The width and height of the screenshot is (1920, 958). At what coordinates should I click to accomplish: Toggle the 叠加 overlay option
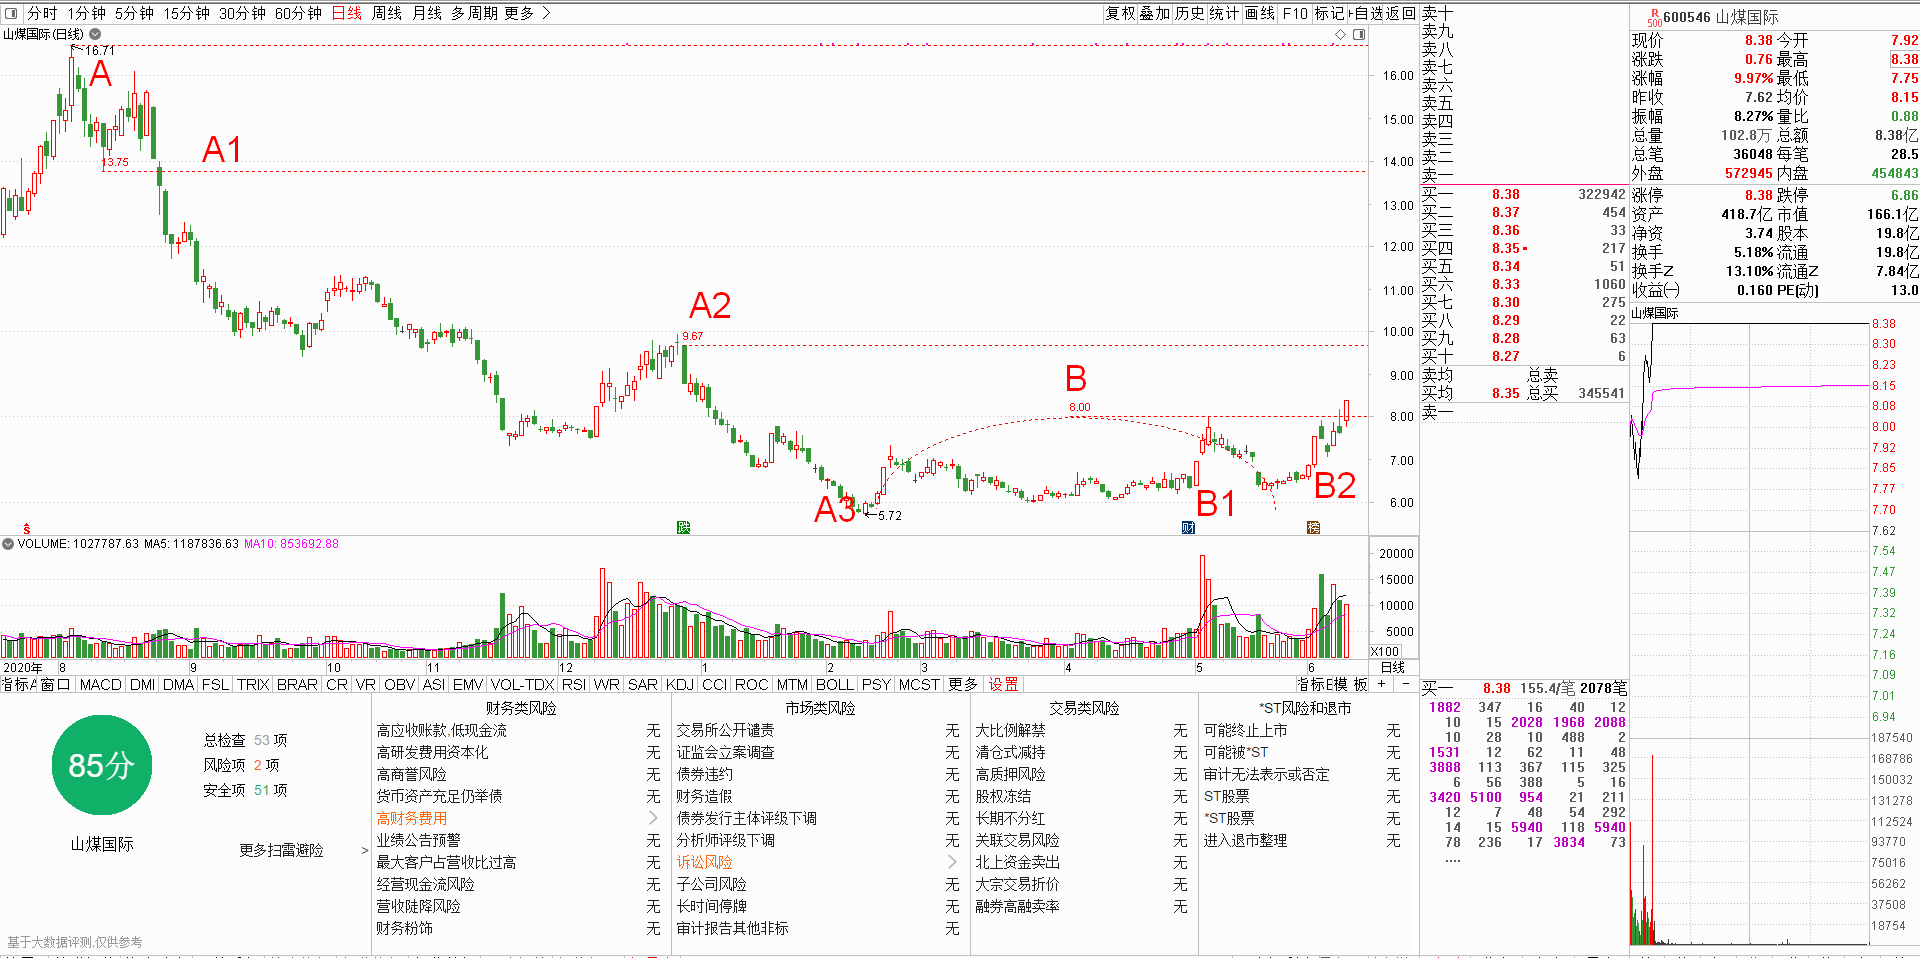[1155, 13]
